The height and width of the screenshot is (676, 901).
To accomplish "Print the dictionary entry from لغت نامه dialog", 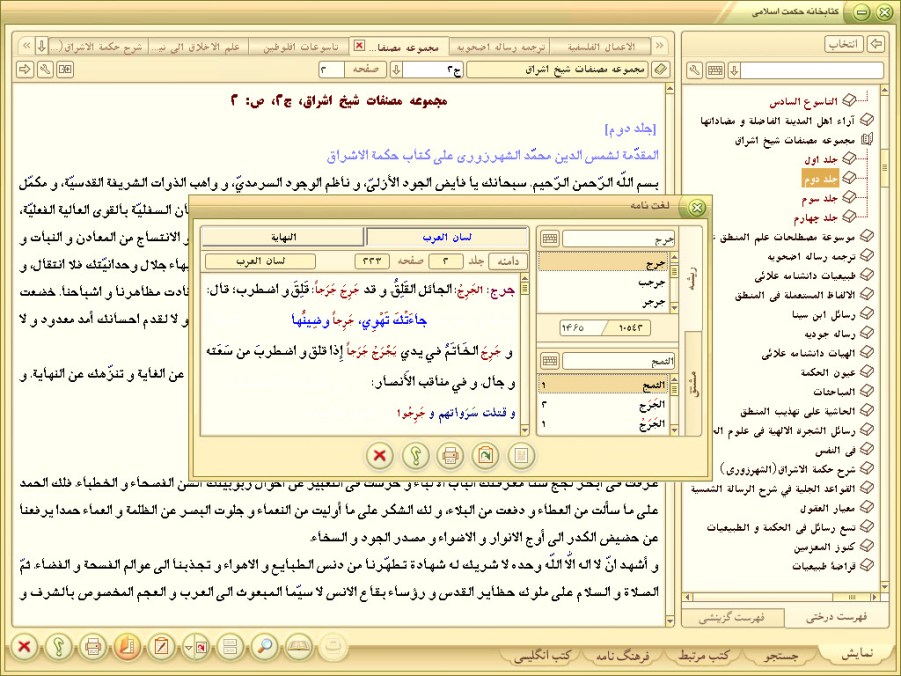I will 450,456.
